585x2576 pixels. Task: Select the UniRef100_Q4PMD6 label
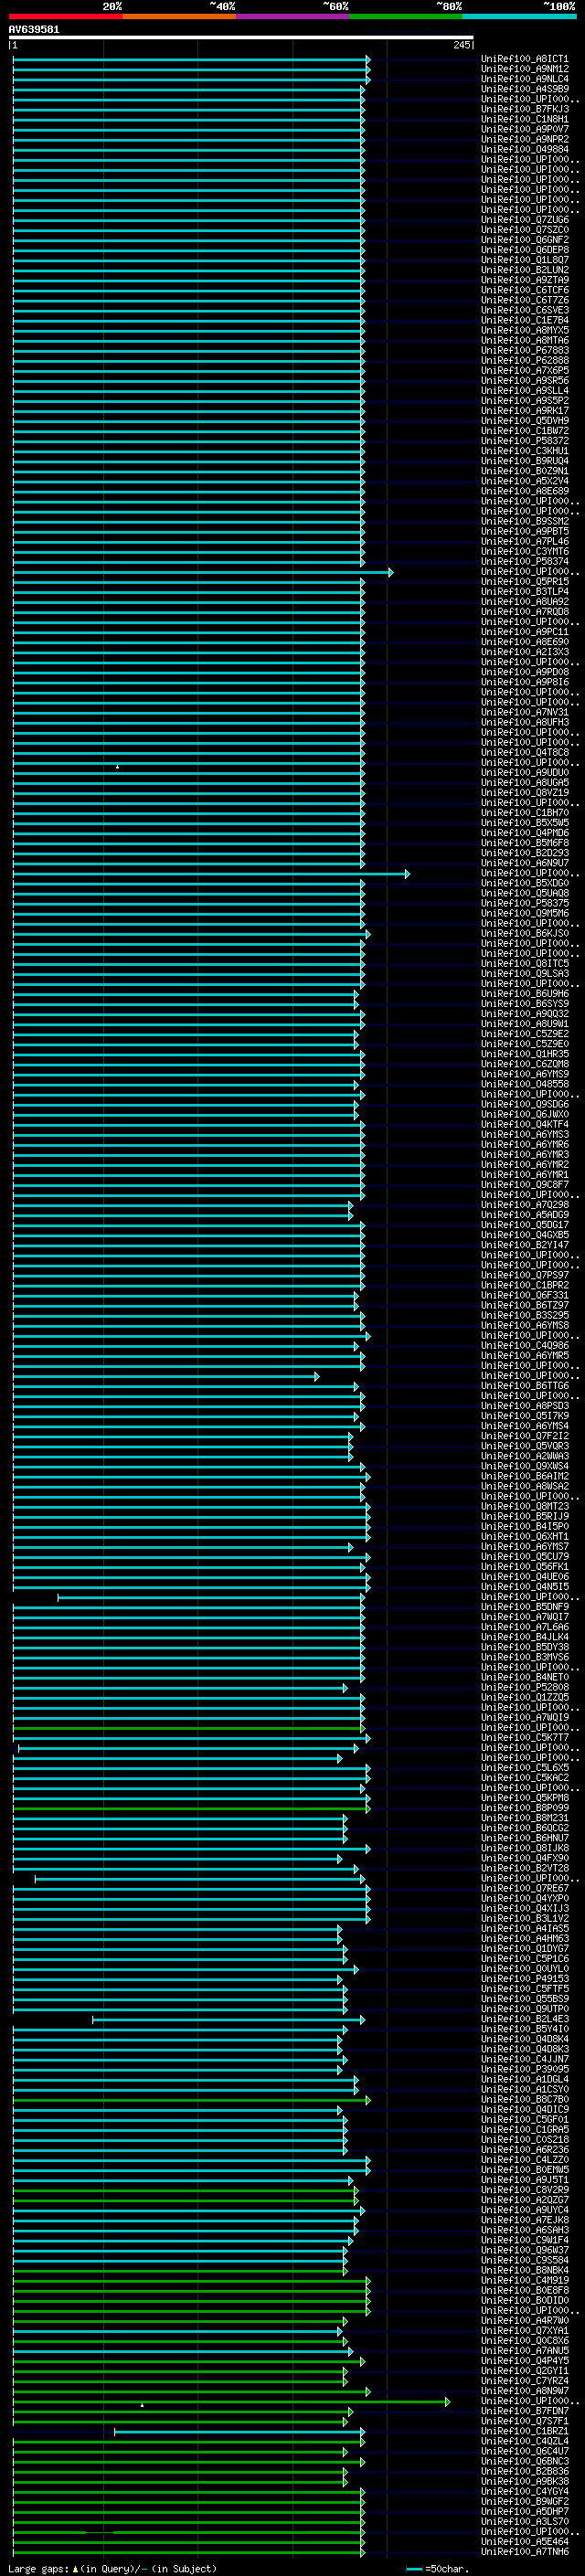pyautogui.click(x=525, y=833)
